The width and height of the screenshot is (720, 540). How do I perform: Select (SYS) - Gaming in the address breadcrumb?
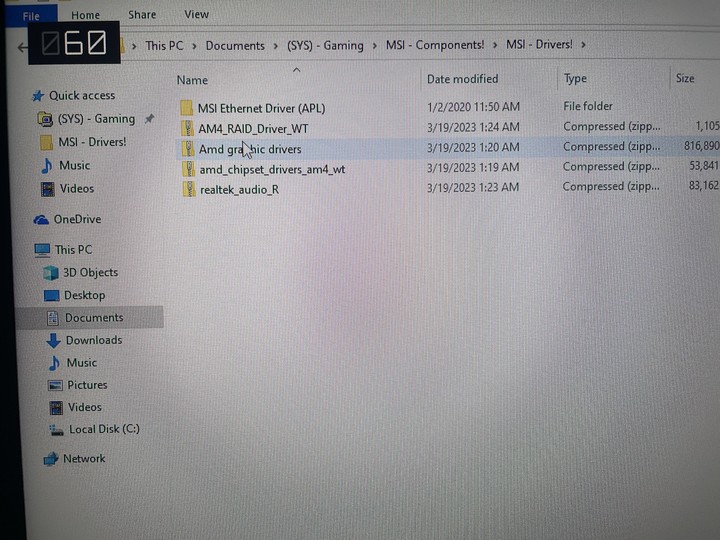(325, 45)
